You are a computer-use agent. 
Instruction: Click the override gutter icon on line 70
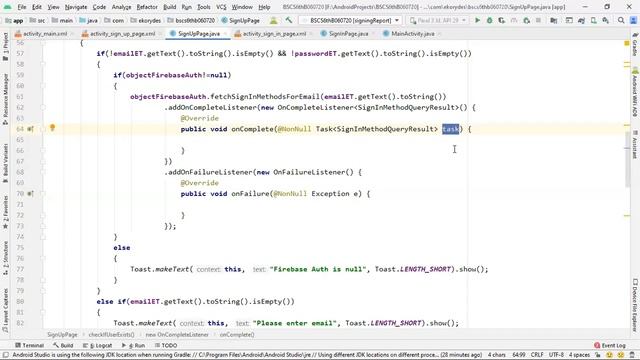pos(30,193)
